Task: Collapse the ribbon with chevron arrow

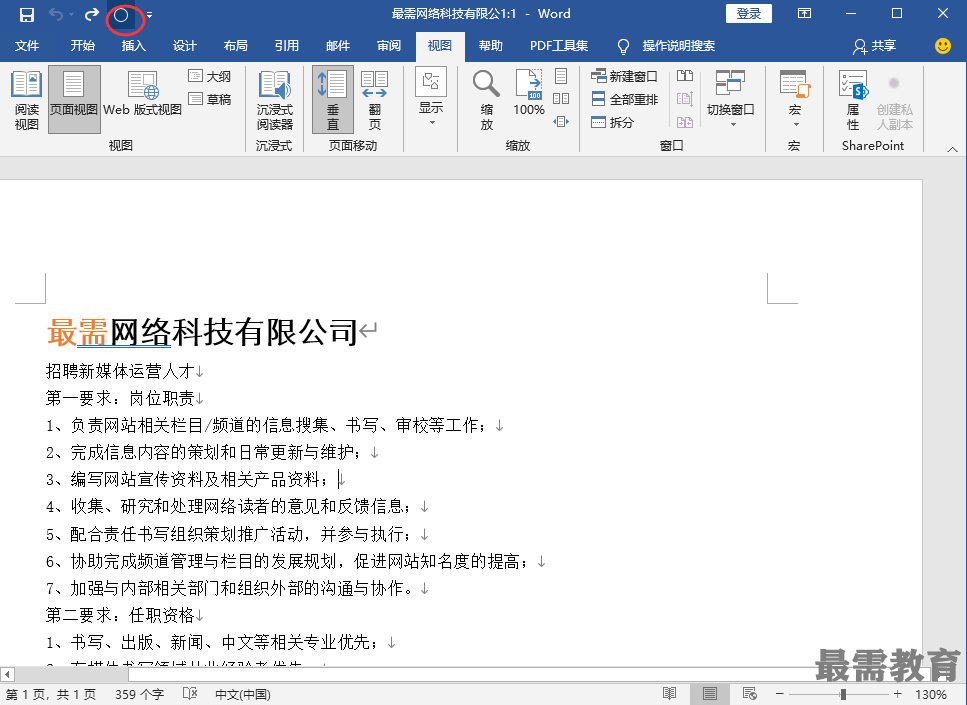Action: 952,149
